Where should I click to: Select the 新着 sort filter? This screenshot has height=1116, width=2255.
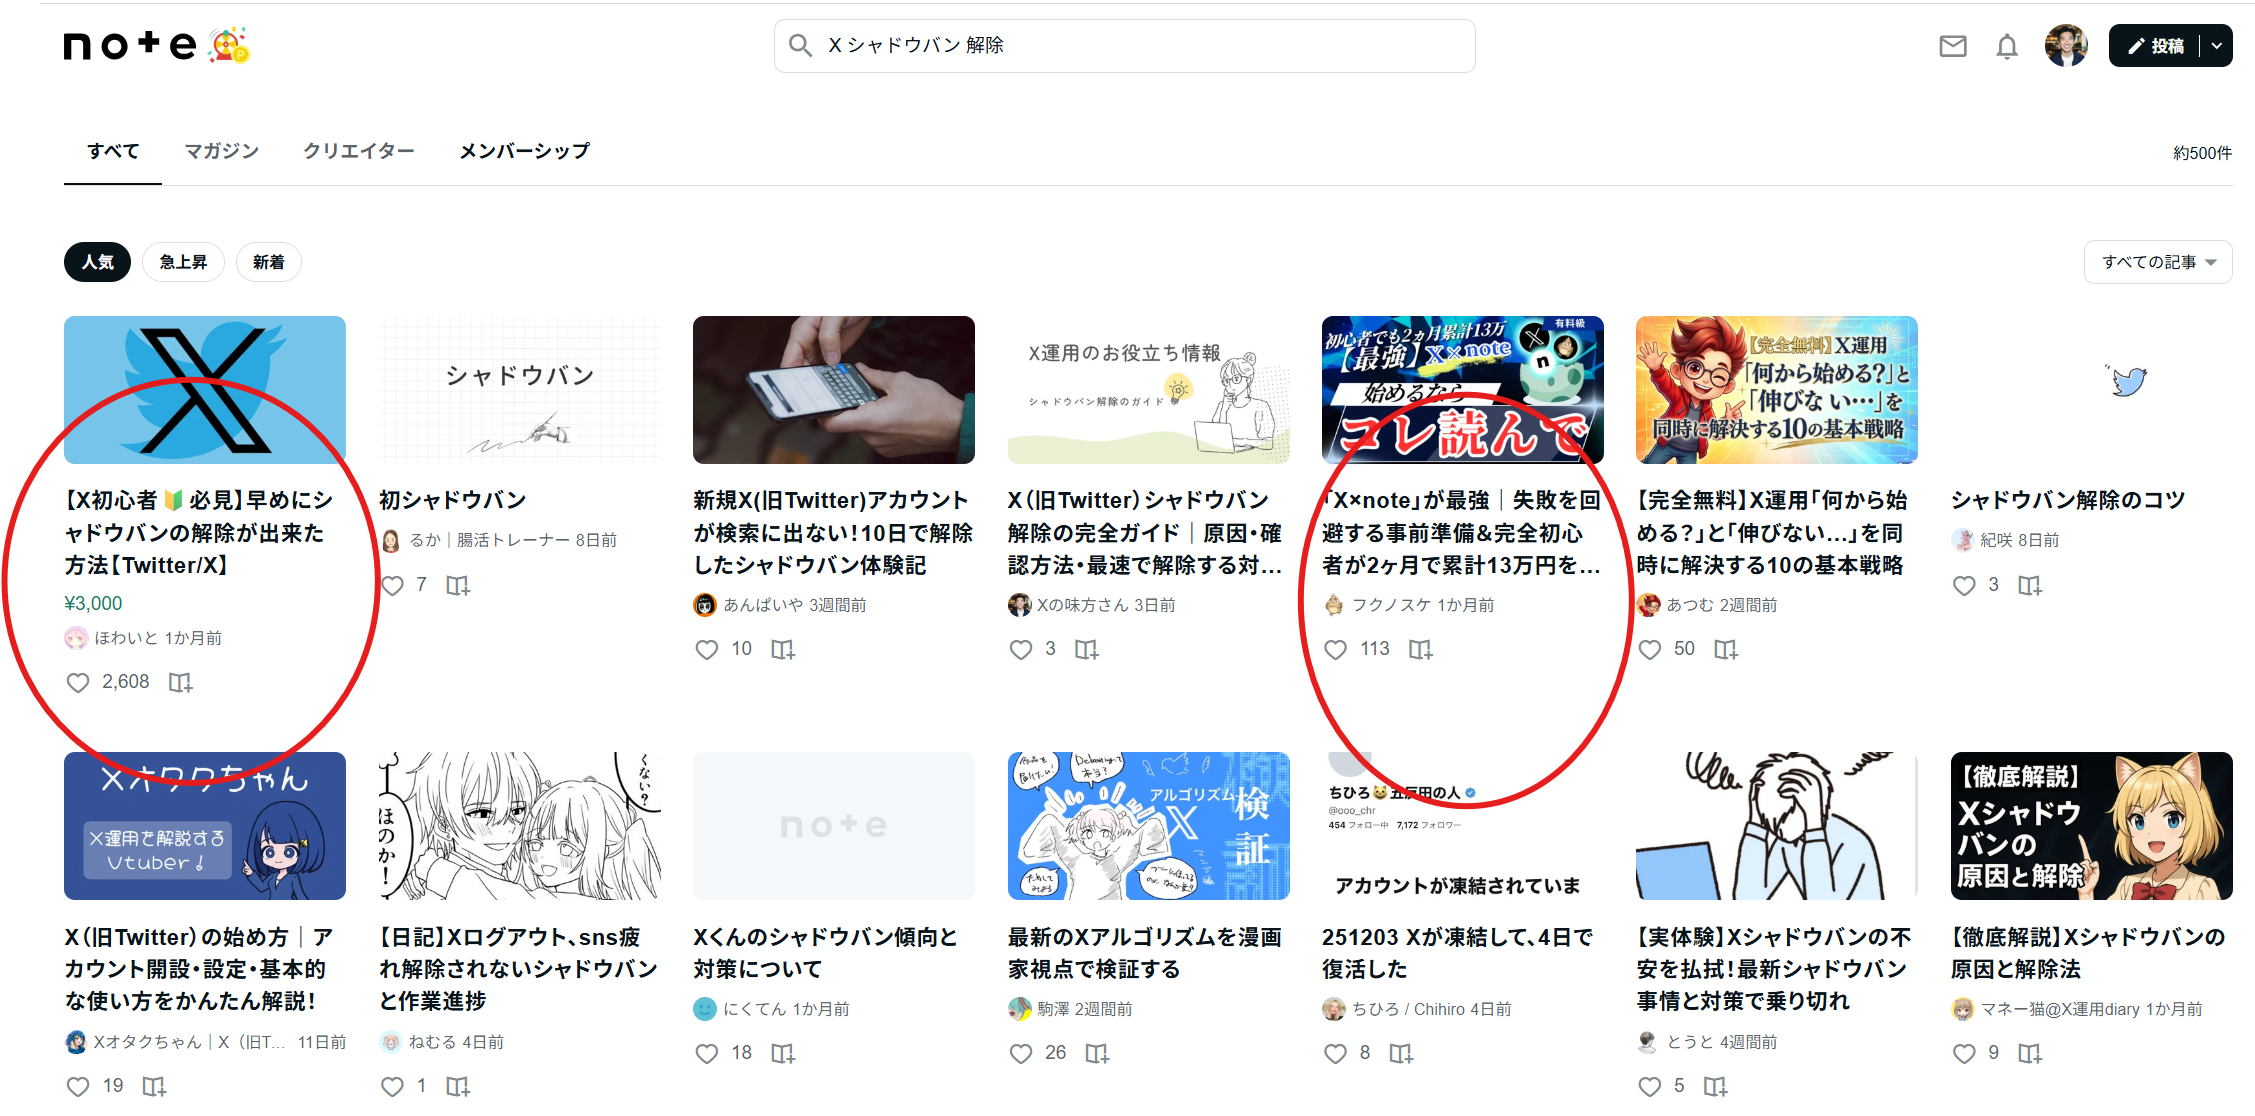tap(268, 262)
